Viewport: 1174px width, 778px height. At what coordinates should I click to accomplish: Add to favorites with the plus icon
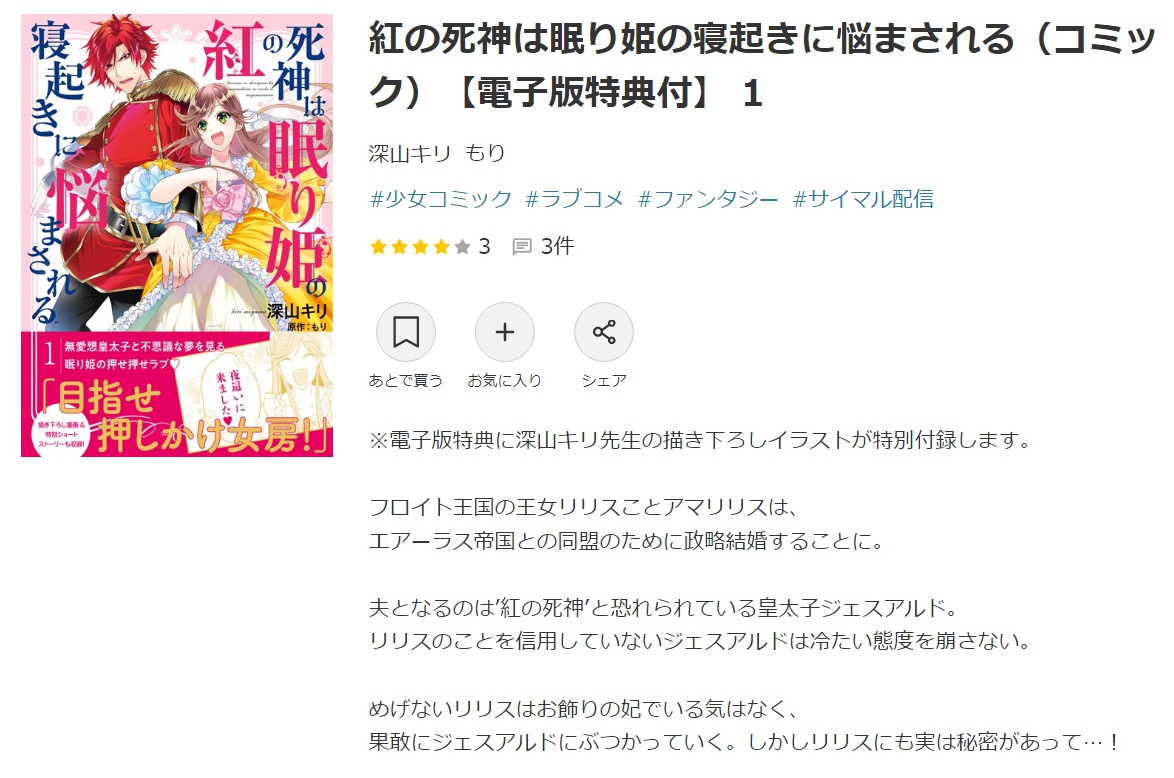tap(505, 332)
